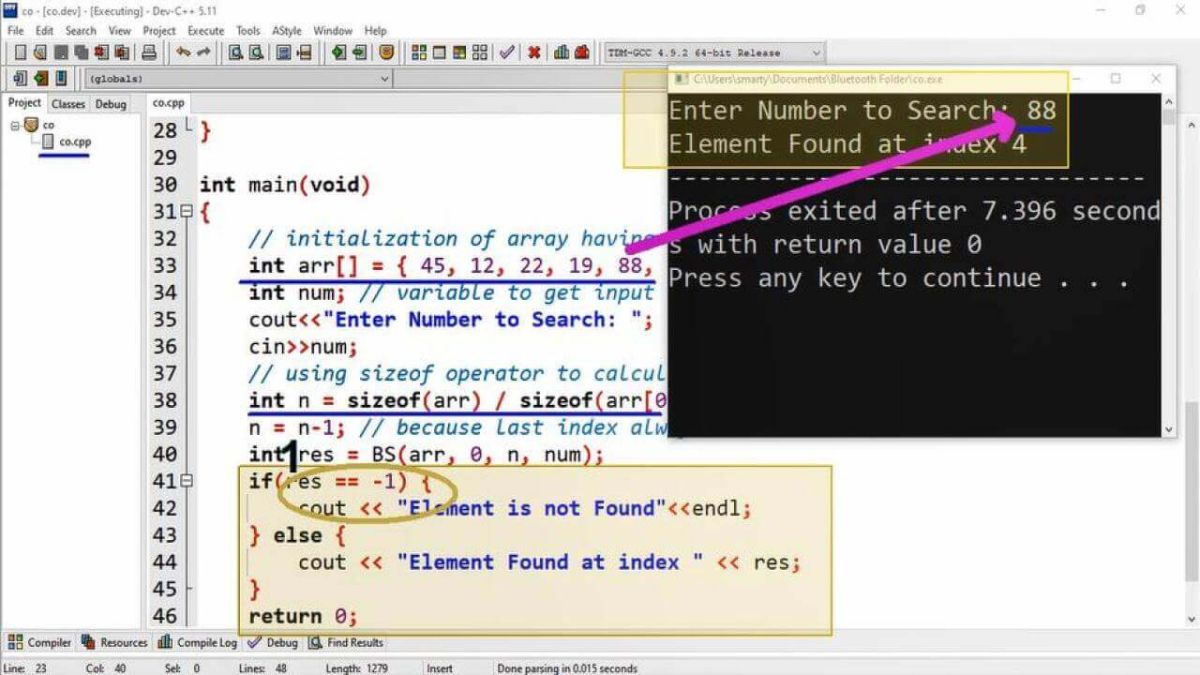Open the TDM-GCC 4.9.2 compiler dropdown
This screenshot has height=675, width=1200.
[714, 52]
